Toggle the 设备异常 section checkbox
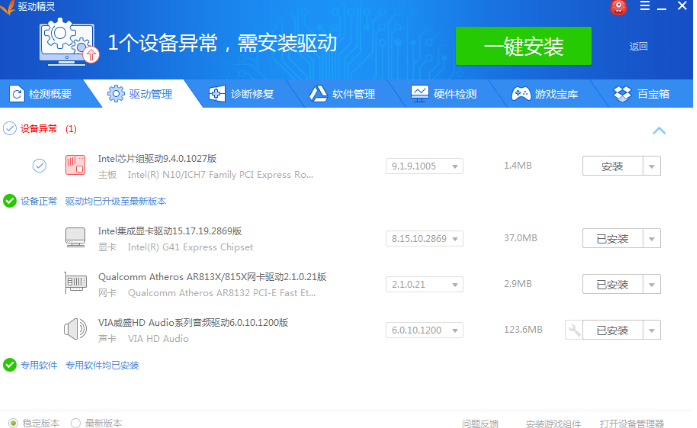 [x=9, y=128]
